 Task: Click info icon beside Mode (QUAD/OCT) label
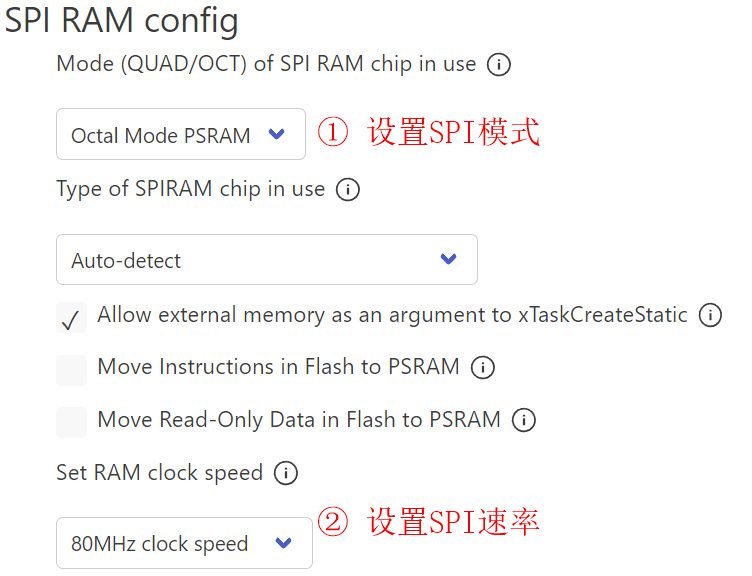498,65
